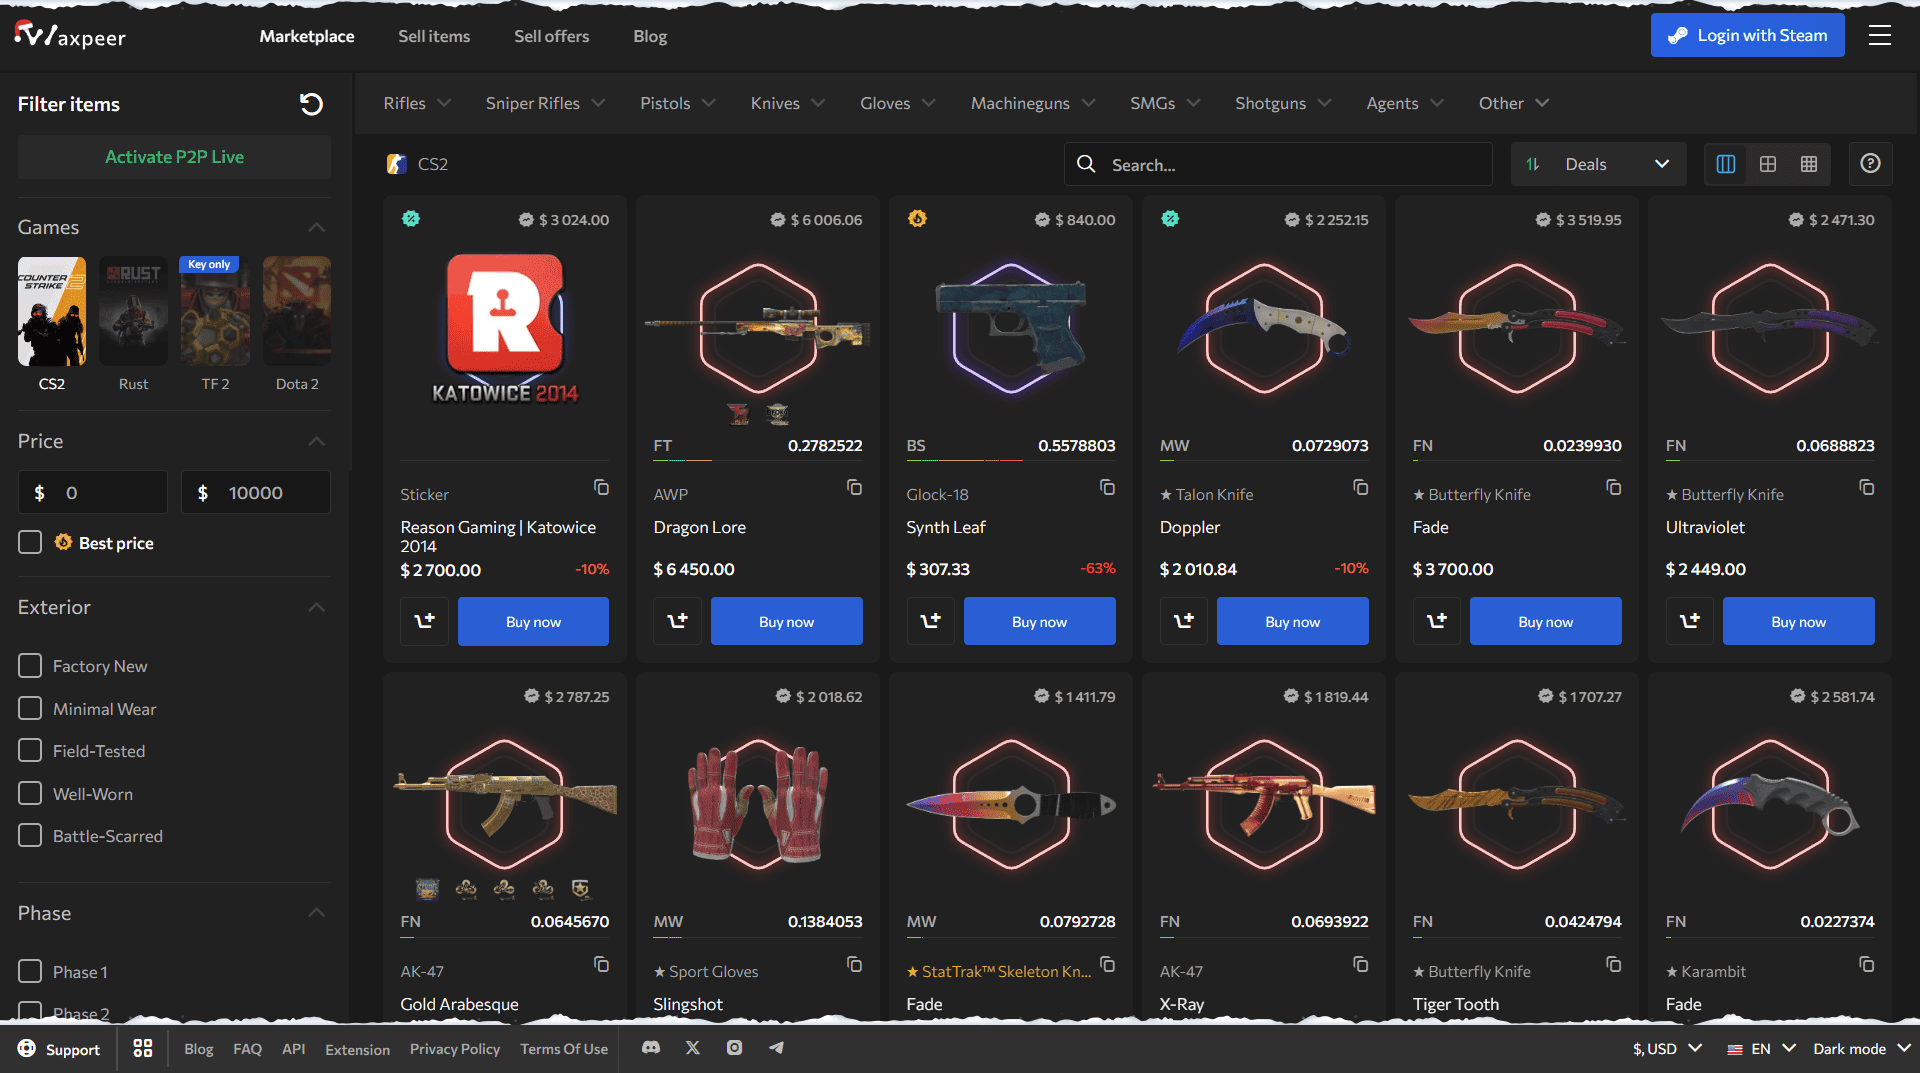Reset filters with the circular arrow icon
The image size is (1920, 1073).
click(x=311, y=104)
